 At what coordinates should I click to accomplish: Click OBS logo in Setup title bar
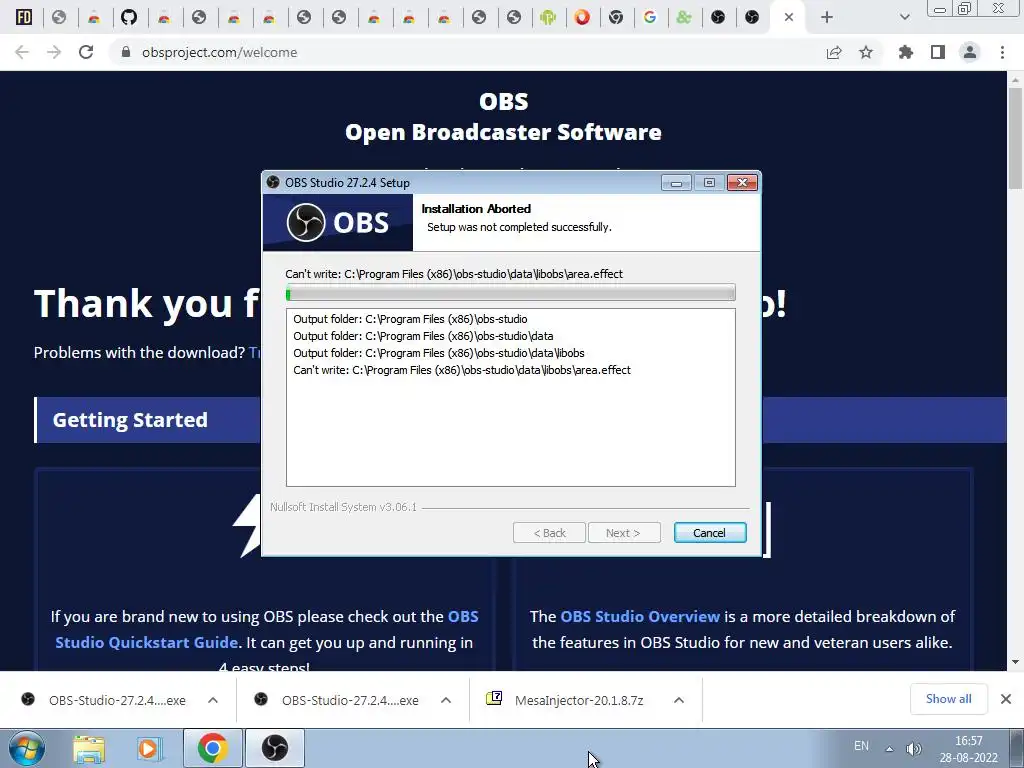[273, 182]
